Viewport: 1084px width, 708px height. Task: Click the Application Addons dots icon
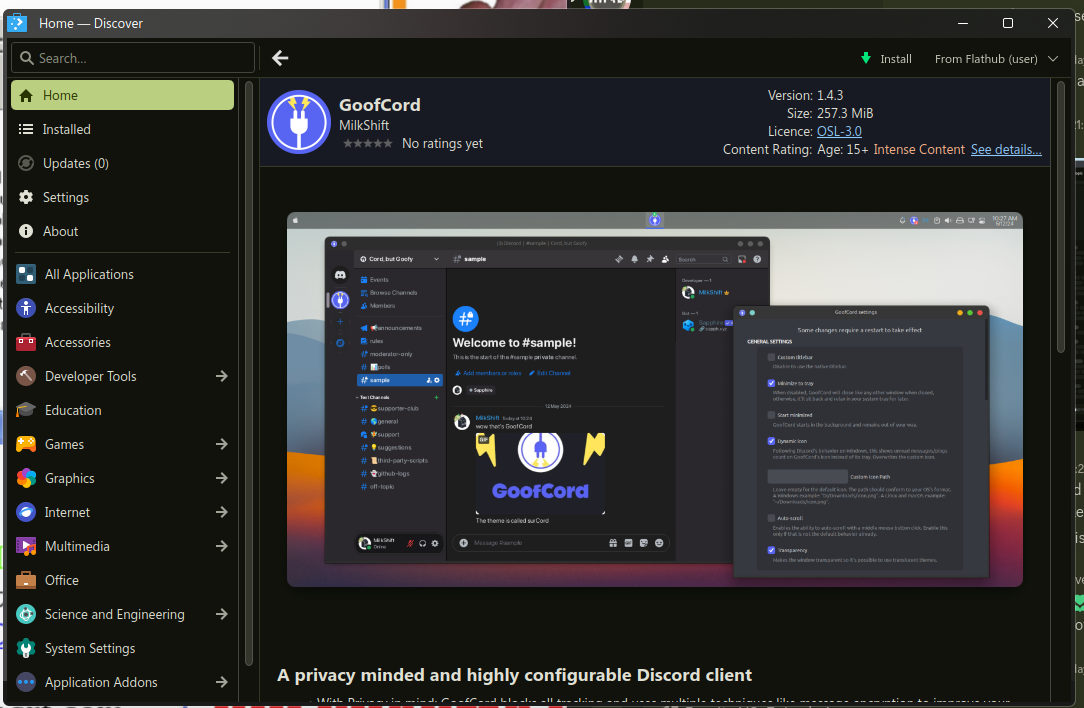point(26,682)
